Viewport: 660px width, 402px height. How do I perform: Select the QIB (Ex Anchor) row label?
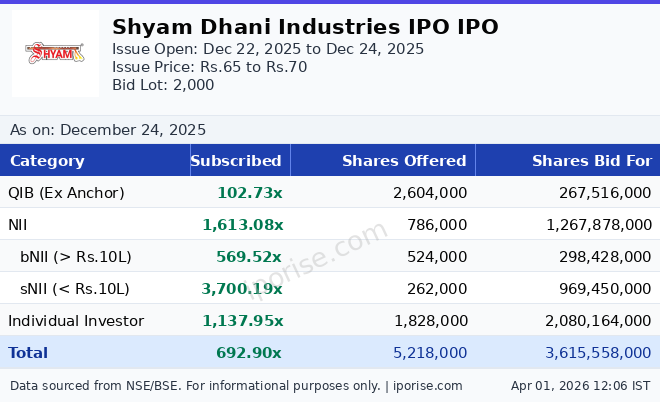pyautogui.click(x=66, y=193)
